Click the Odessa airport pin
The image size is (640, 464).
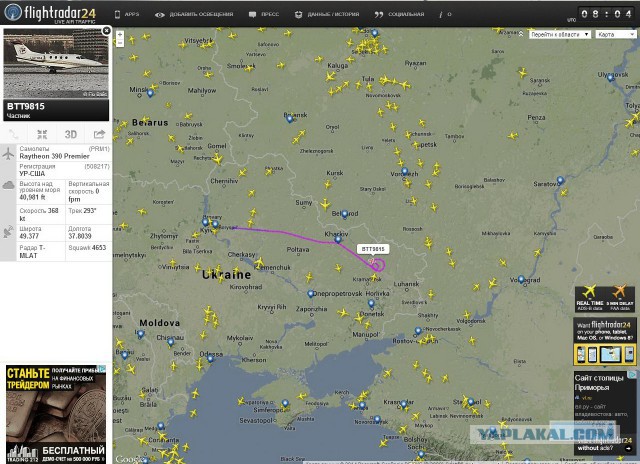point(210,359)
